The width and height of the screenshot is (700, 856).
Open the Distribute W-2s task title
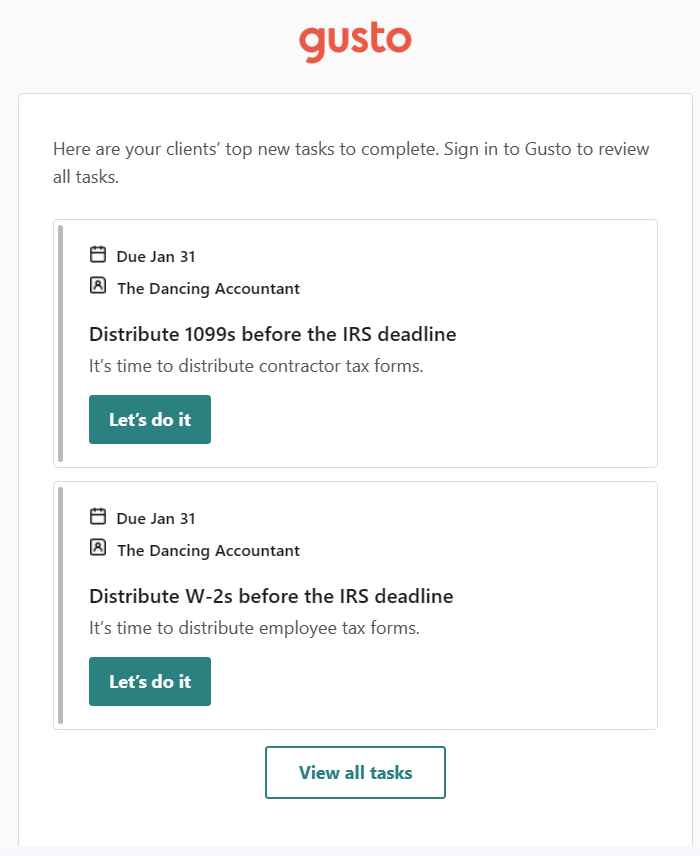coord(270,596)
